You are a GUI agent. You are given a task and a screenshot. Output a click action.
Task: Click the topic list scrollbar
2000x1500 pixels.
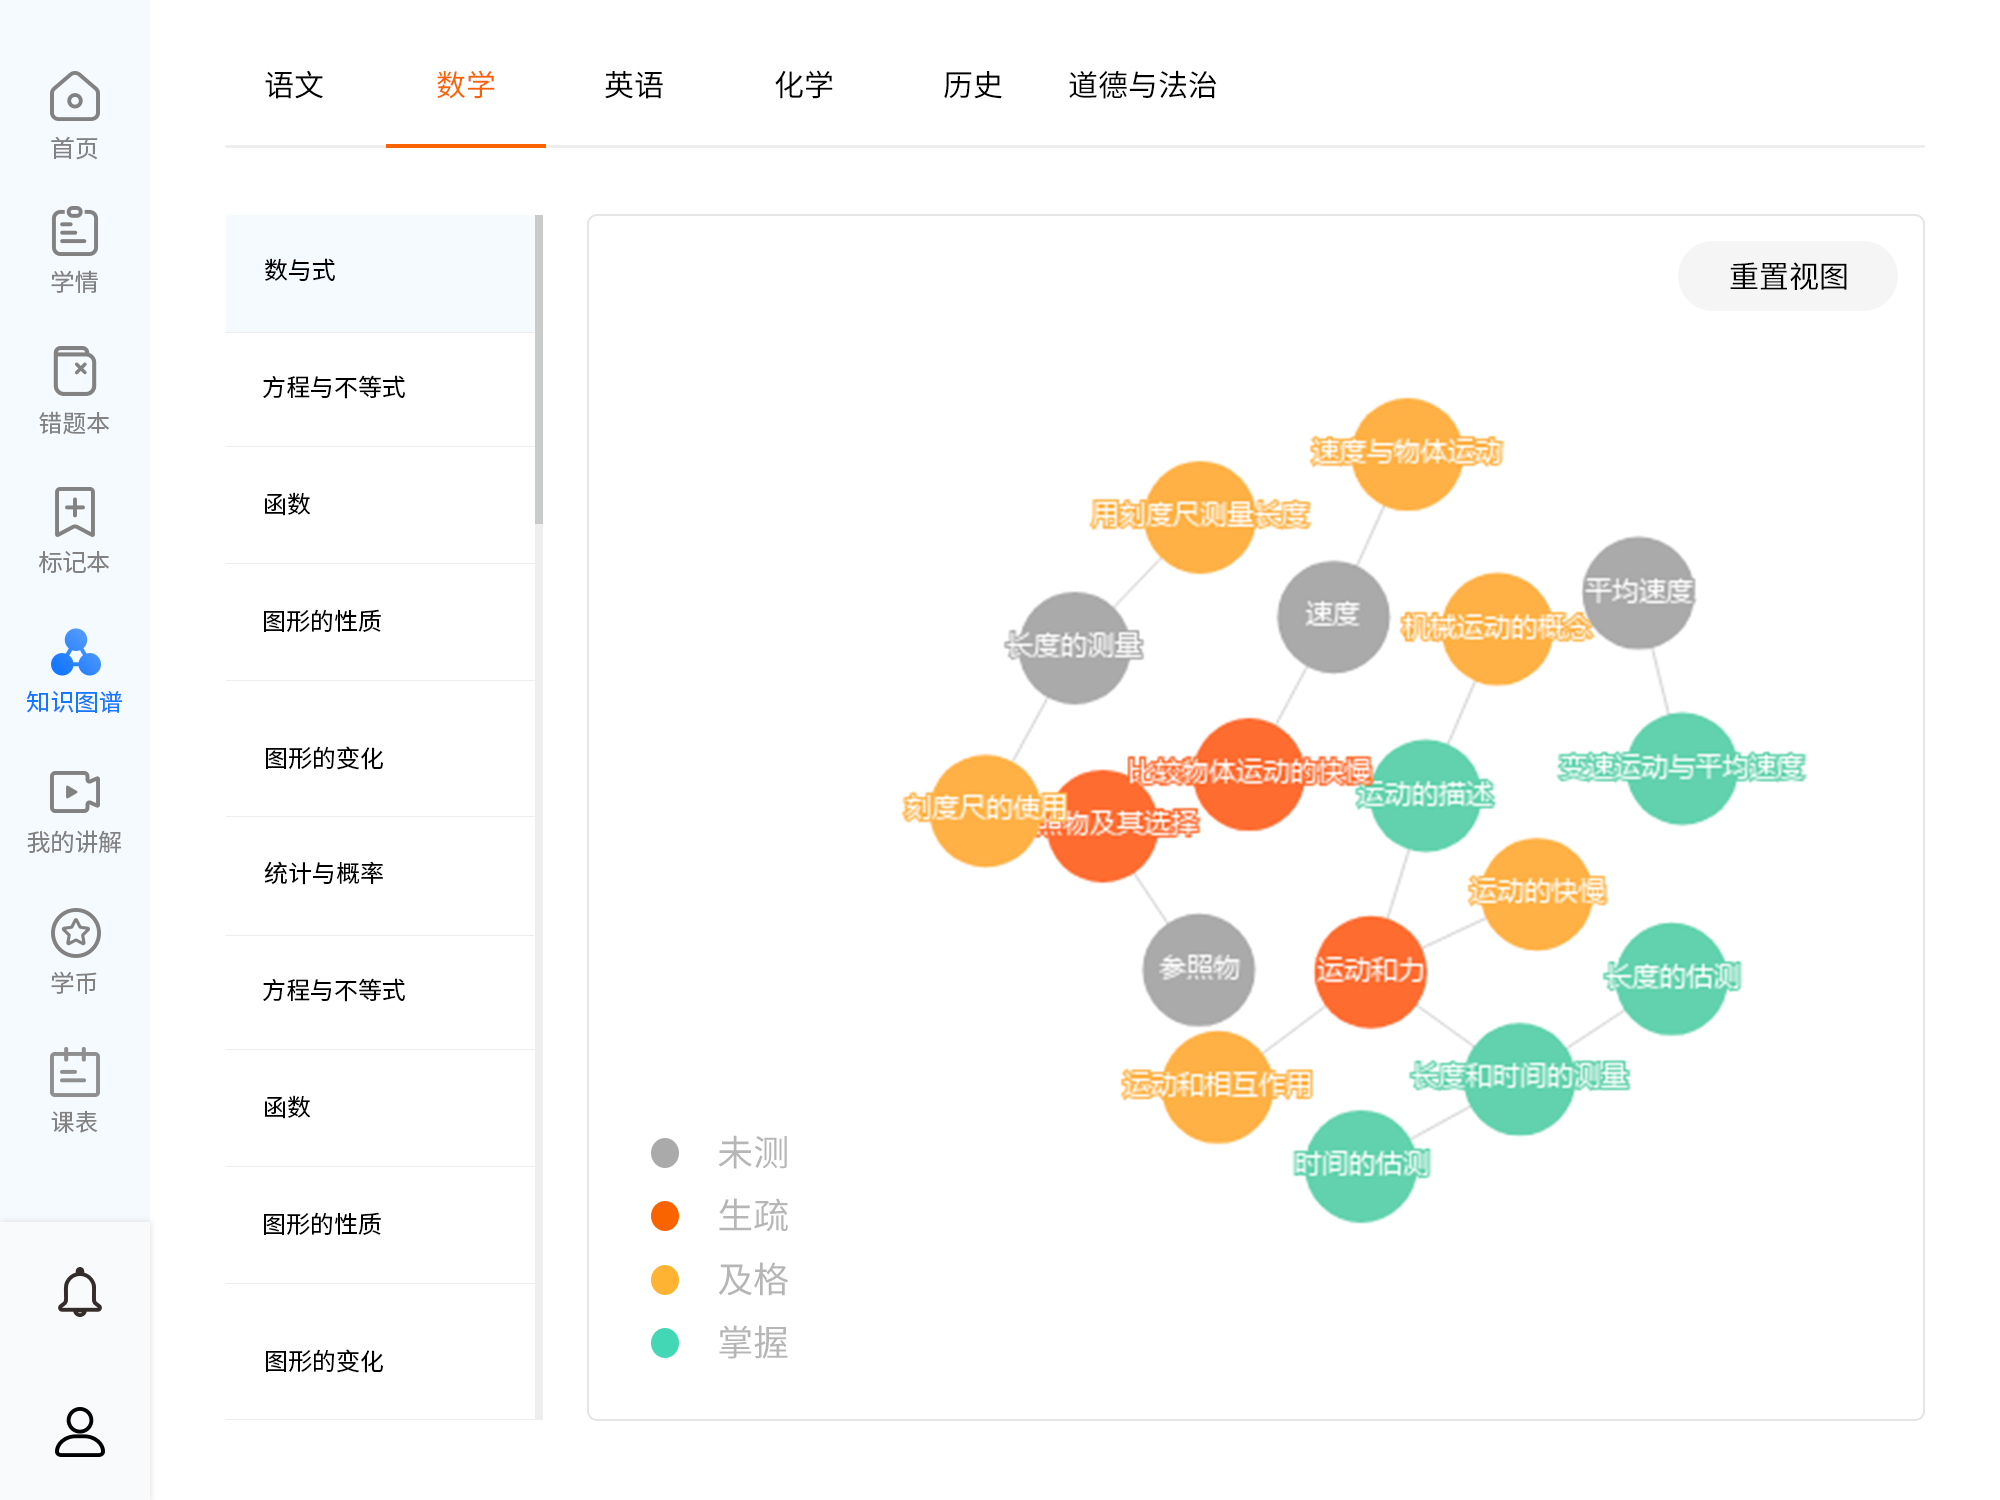(x=539, y=370)
